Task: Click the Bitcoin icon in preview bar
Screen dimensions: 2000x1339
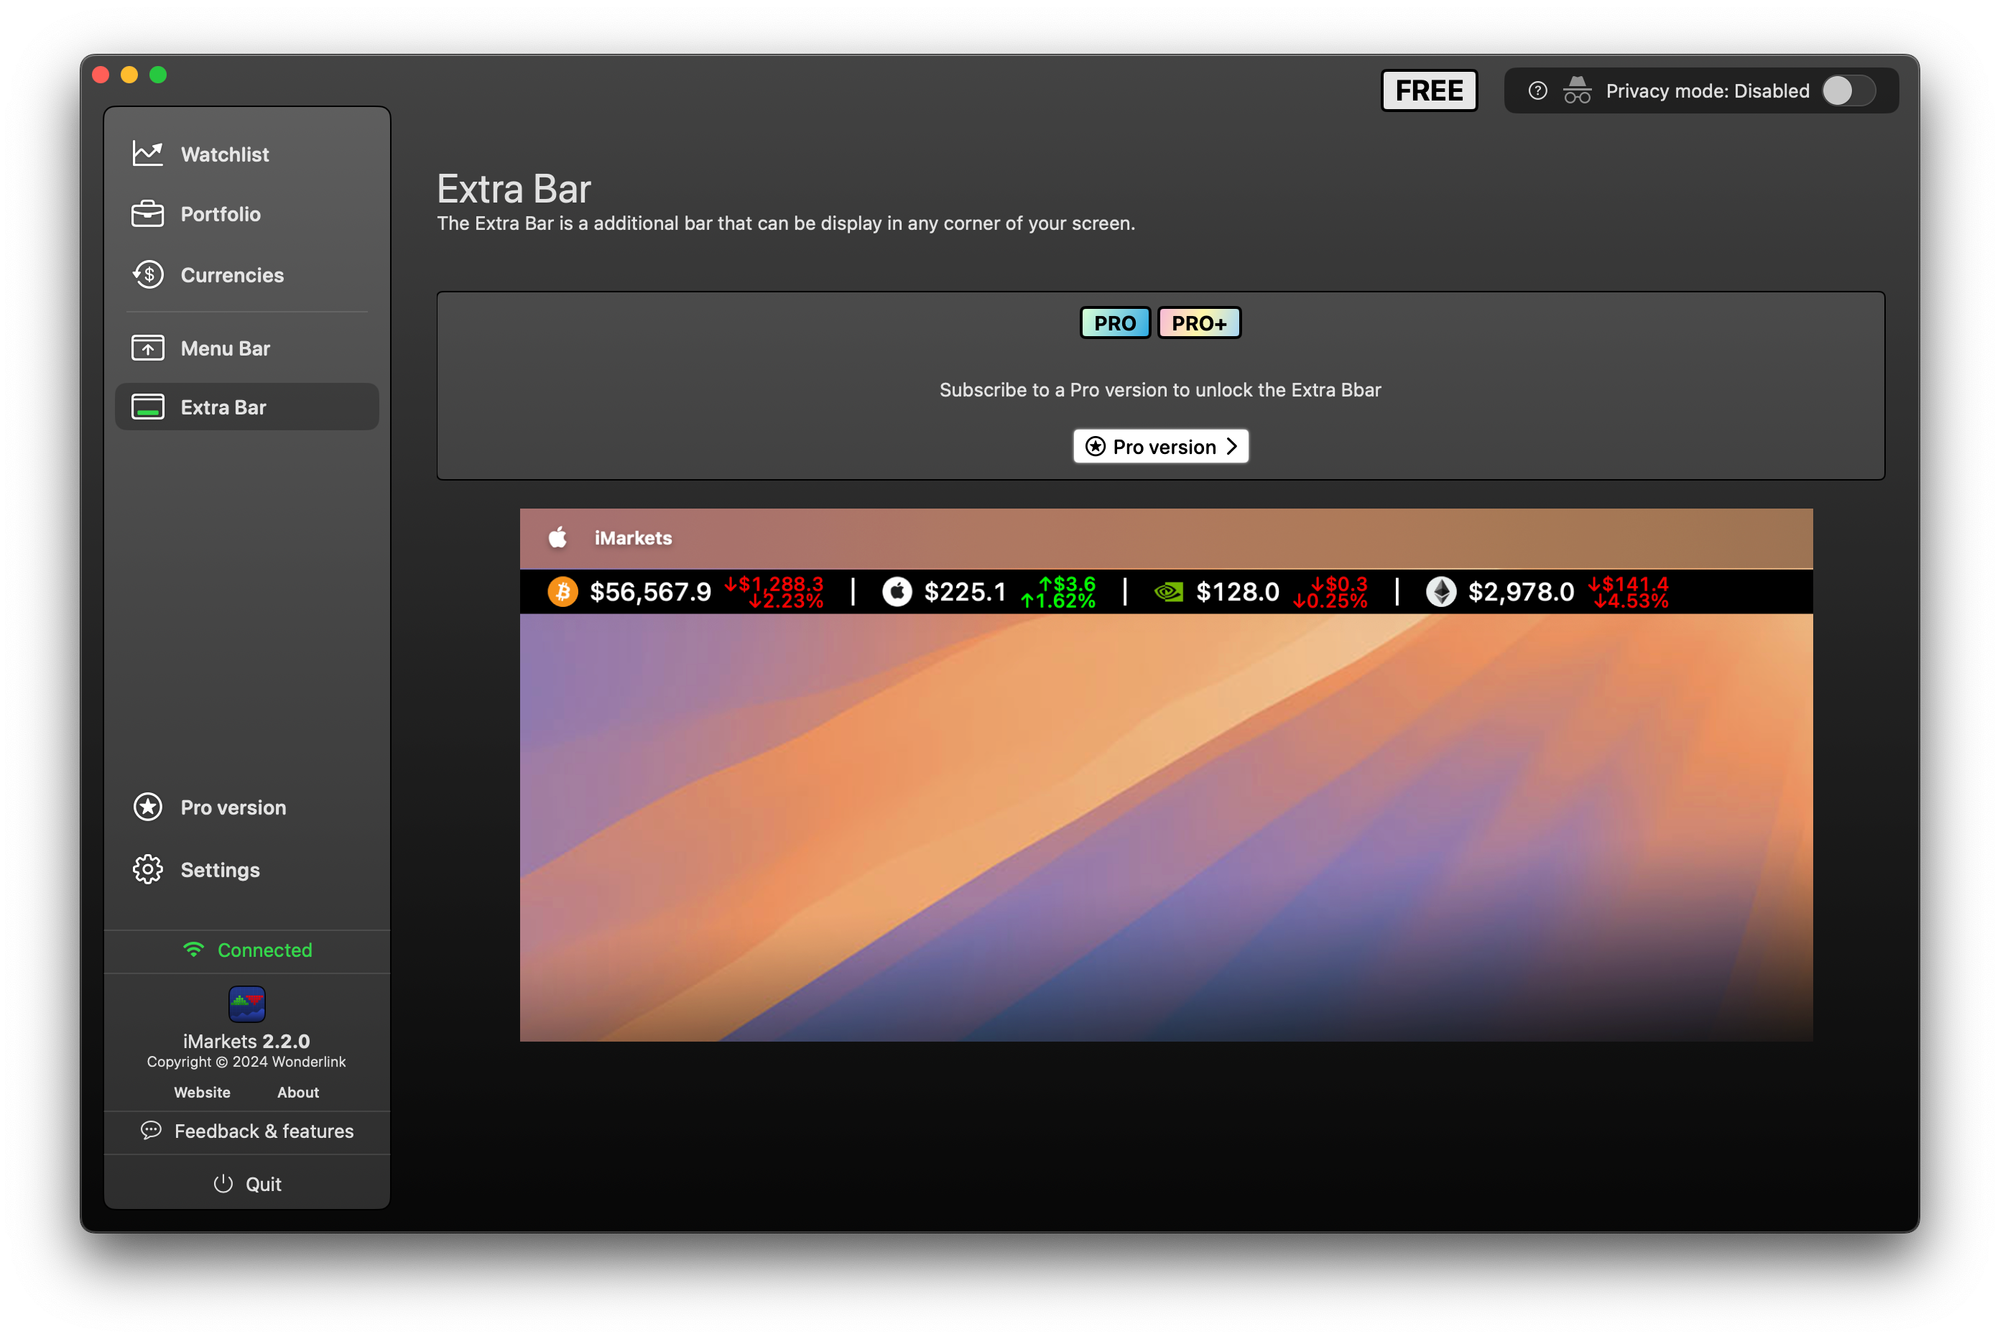Action: 563,592
